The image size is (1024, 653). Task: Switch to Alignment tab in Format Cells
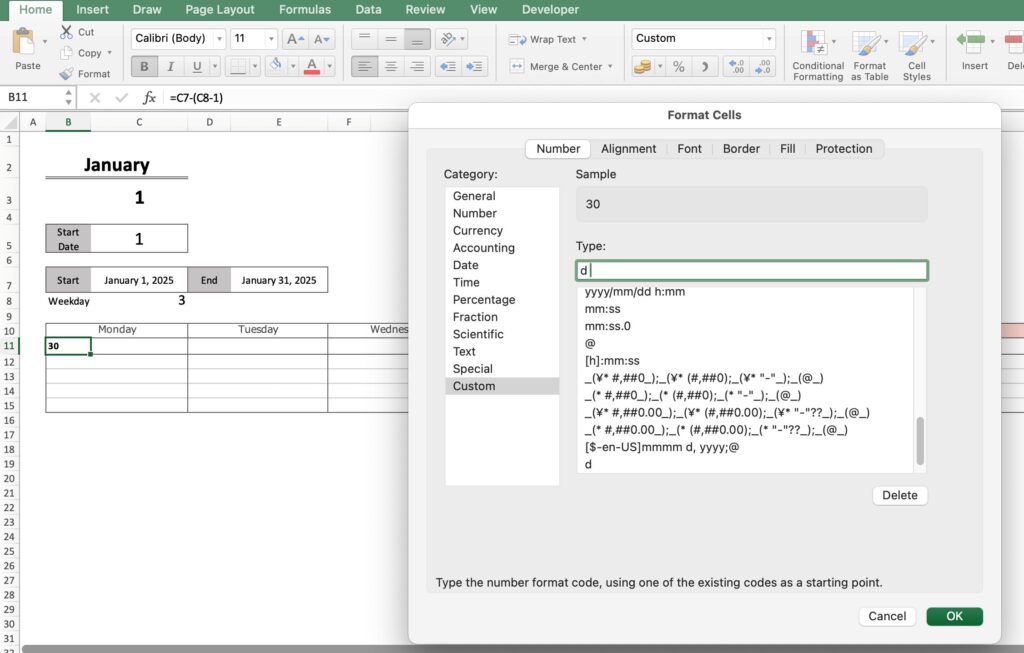(628, 149)
